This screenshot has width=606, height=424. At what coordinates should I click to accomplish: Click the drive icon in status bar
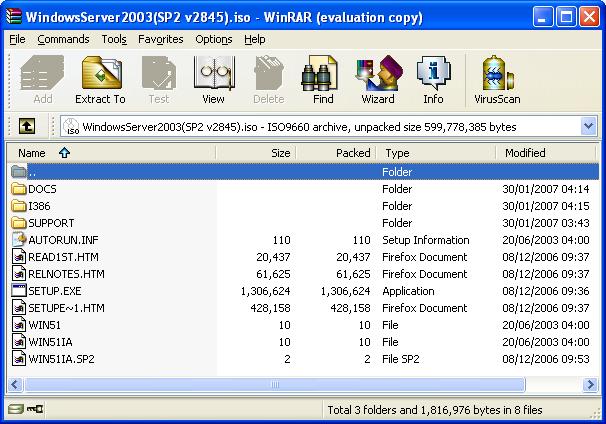15,409
